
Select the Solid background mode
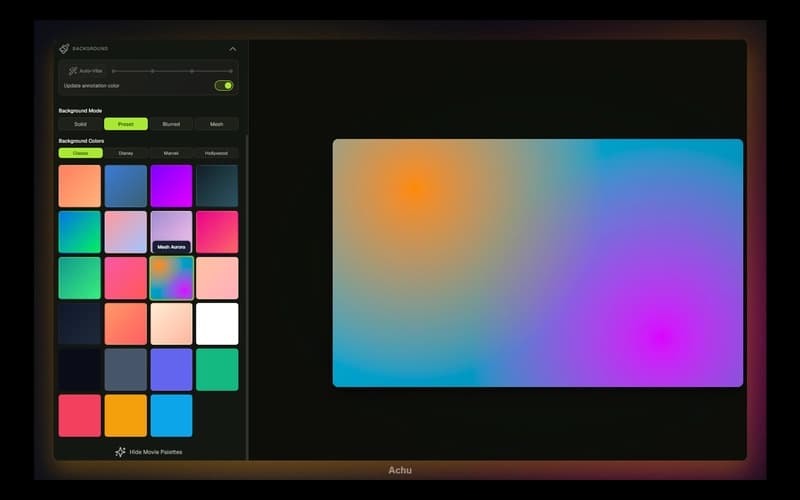click(x=81, y=124)
